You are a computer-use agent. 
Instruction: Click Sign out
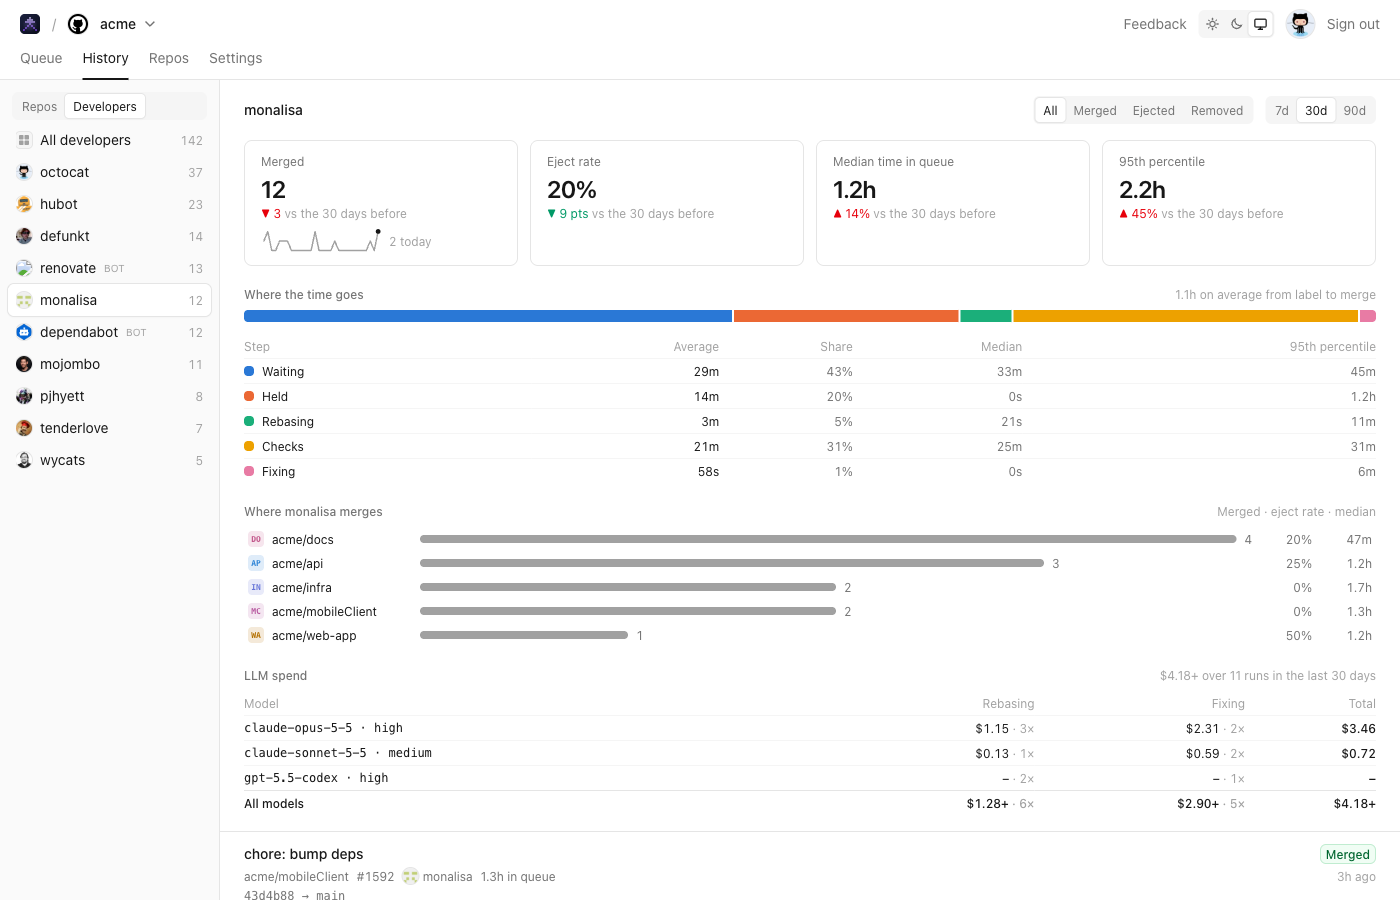(x=1353, y=24)
